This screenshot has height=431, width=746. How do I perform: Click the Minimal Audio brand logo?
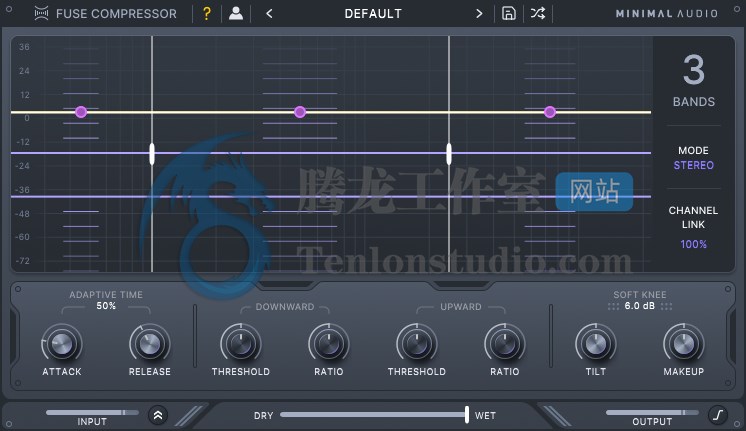click(667, 14)
